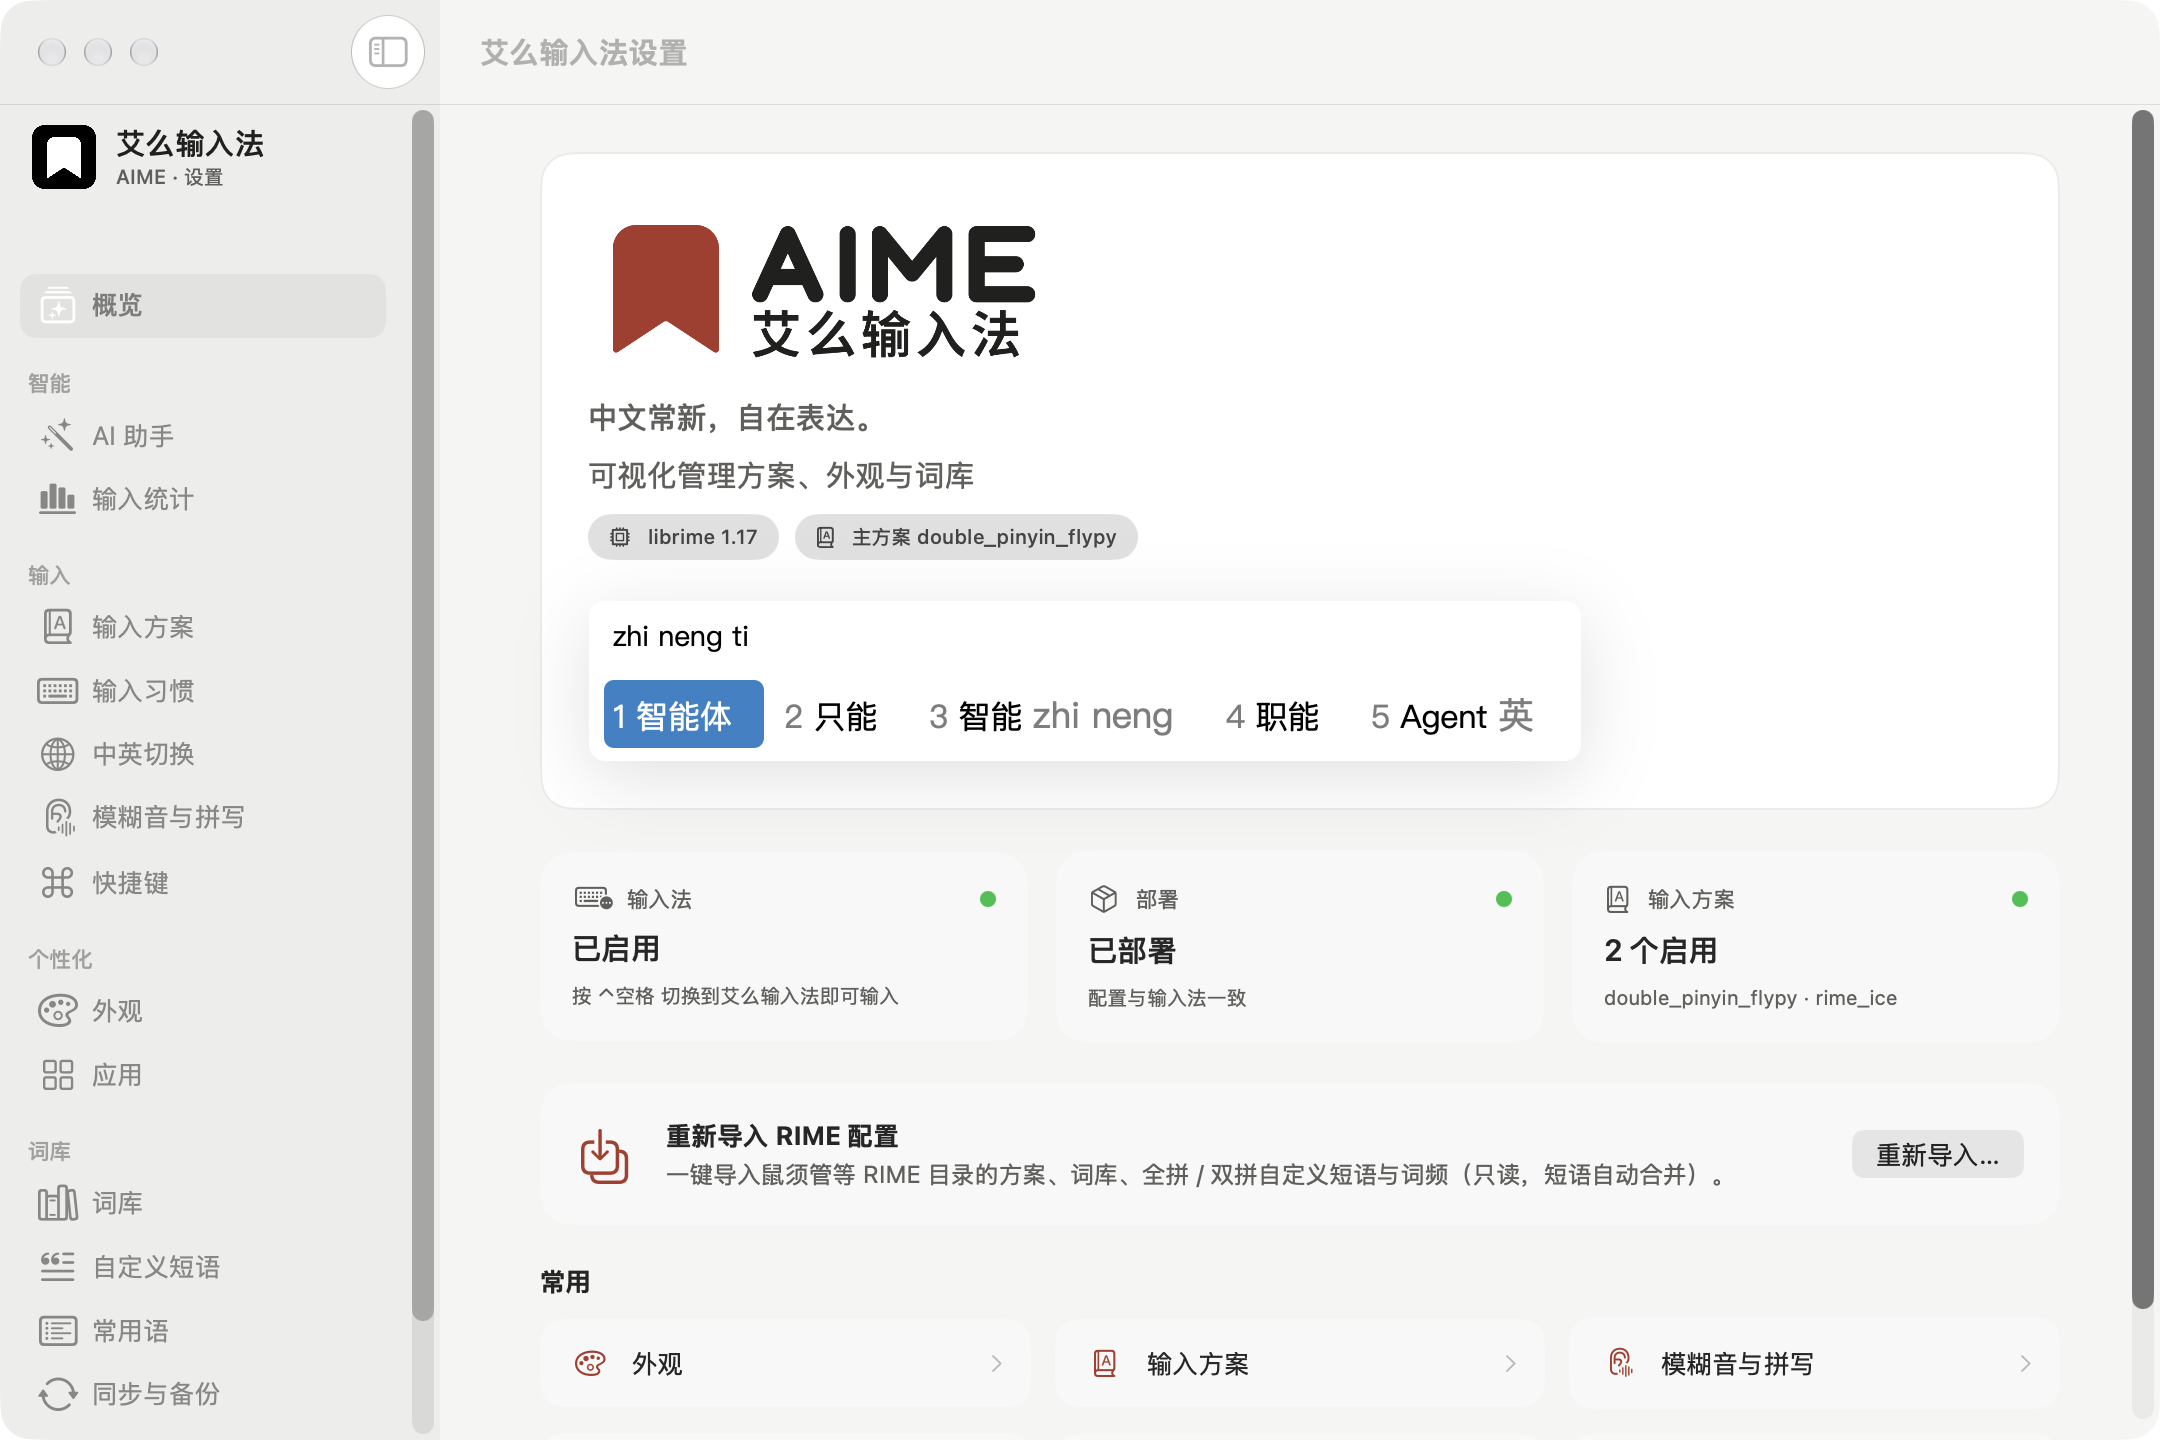Click the 重新导入... button
2160x1440 pixels.
(1937, 1155)
